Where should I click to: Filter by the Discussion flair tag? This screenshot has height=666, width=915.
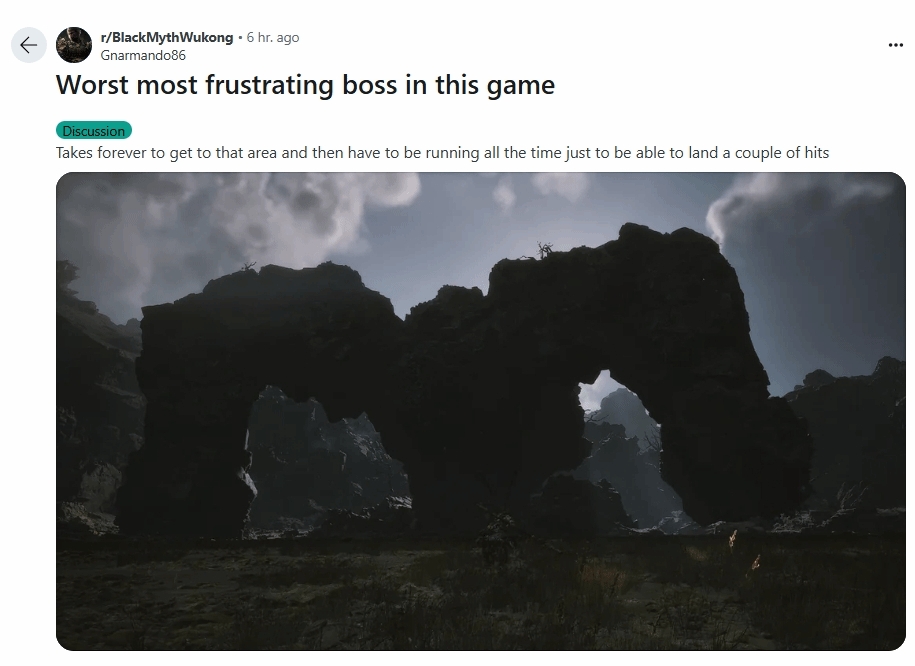tap(94, 131)
